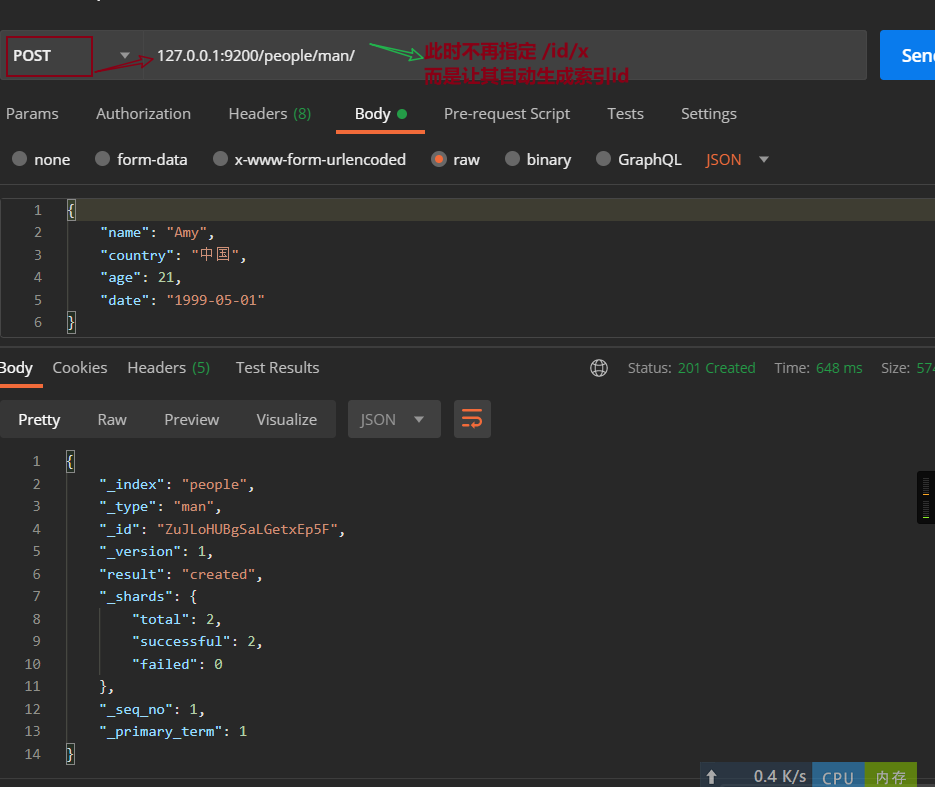The height and width of the screenshot is (787, 935).
Task: Click the 201 Created status text
Action: pos(716,368)
